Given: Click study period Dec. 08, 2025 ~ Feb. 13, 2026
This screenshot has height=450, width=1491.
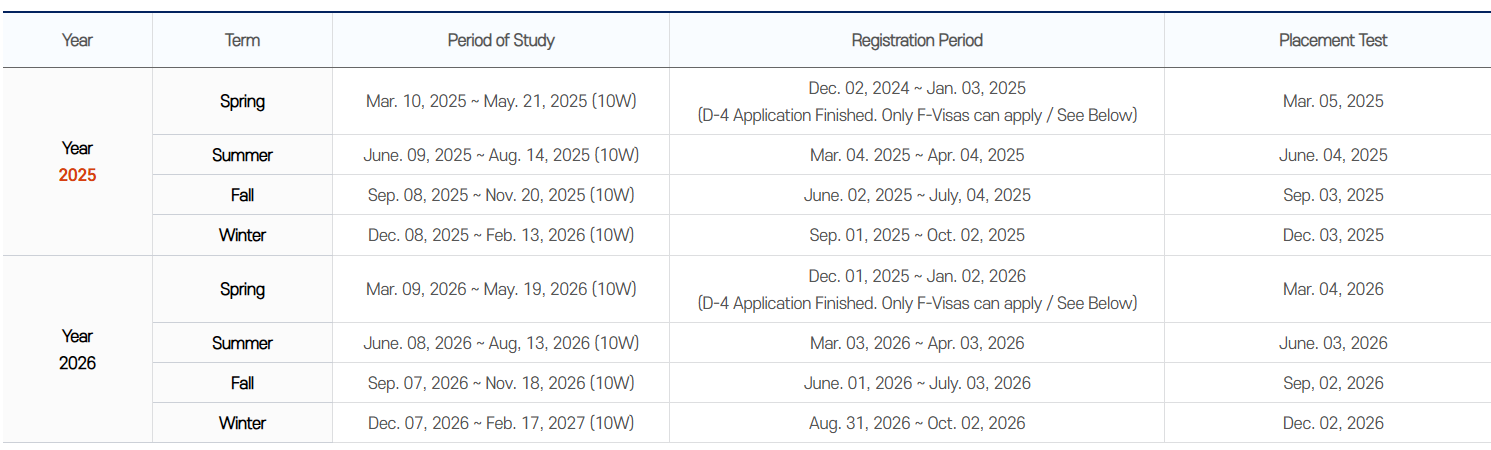Looking at the screenshot, I should (501, 235).
